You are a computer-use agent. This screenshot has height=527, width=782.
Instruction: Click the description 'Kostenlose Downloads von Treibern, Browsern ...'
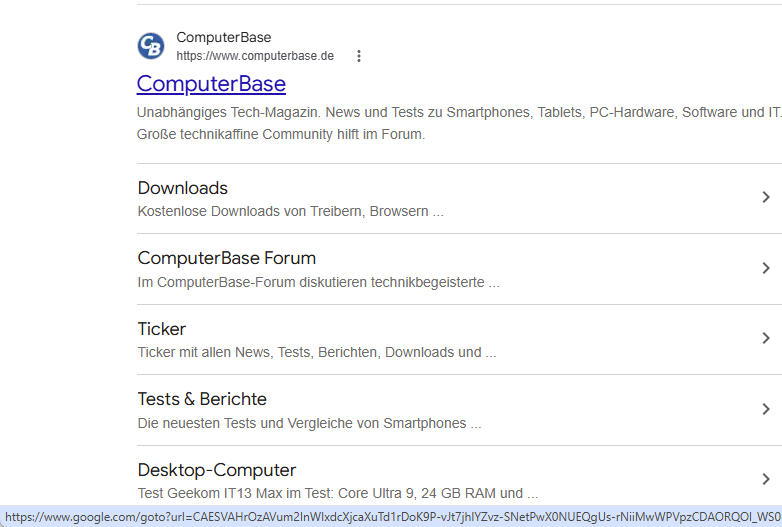pos(290,211)
